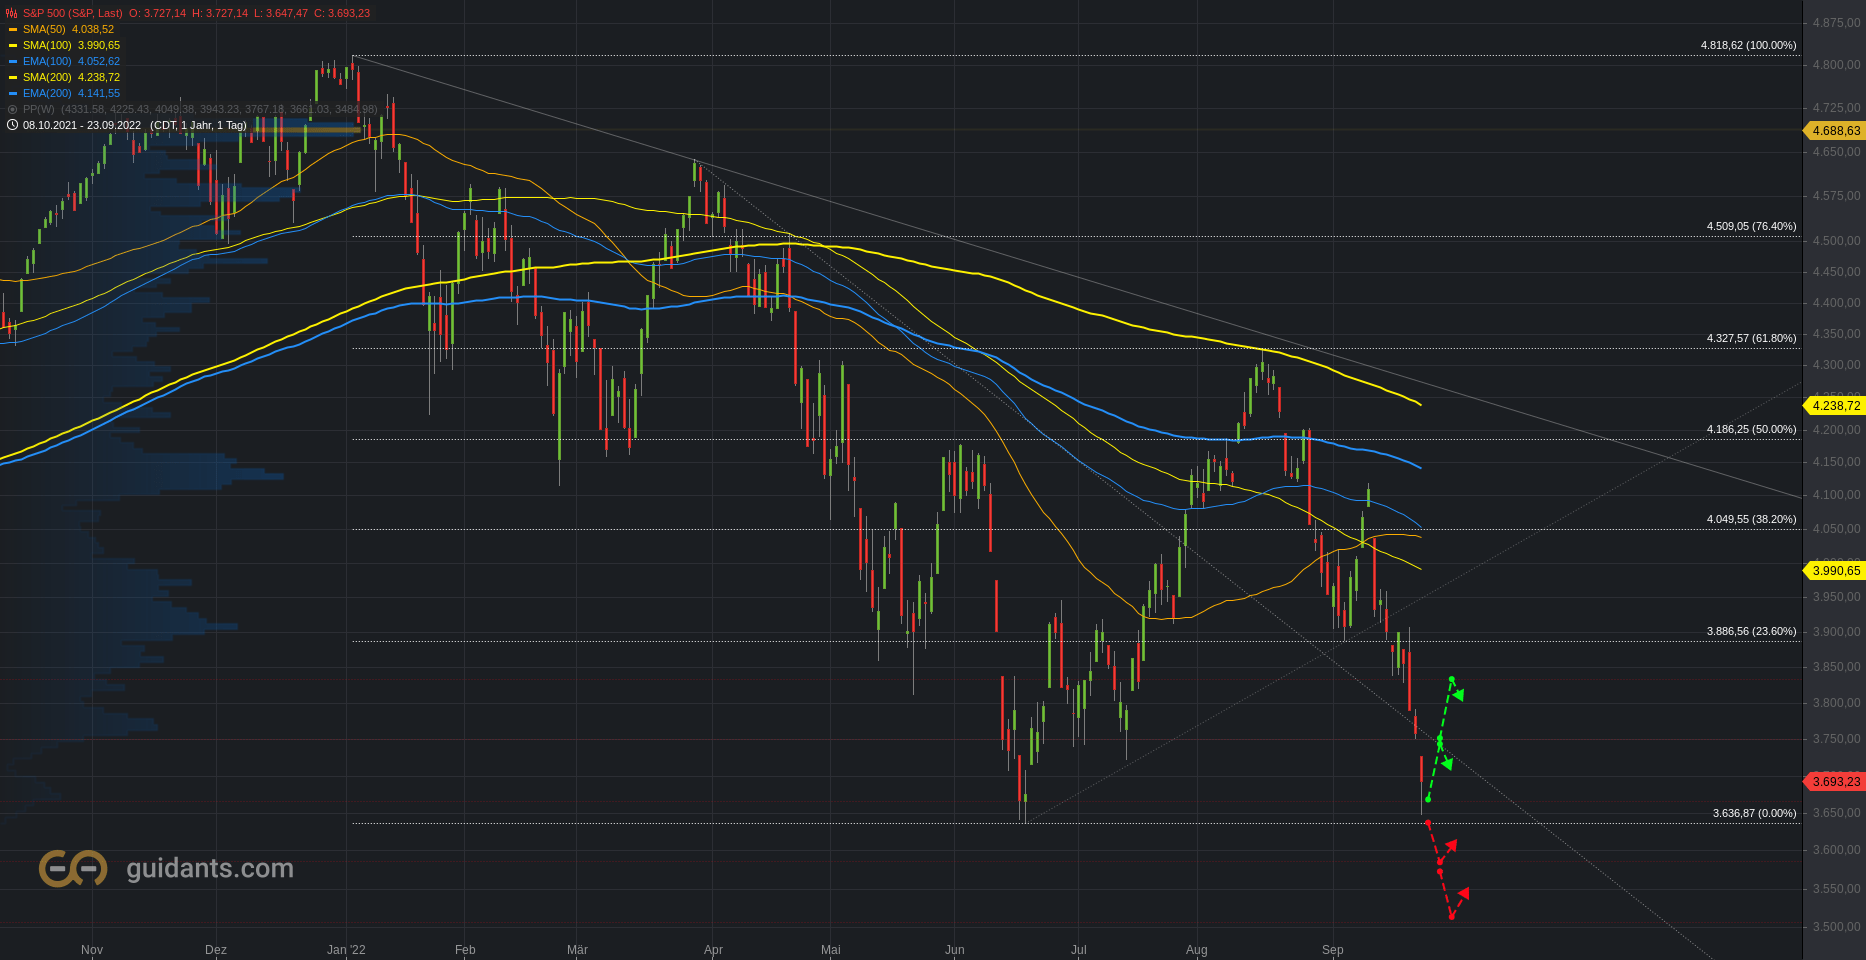Viewport: 1866px width, 960px height.
Task: Click the 4.818,62 (100.00%) Fibonacci label
Action: pyautogui.click(x=1748, y=45)
